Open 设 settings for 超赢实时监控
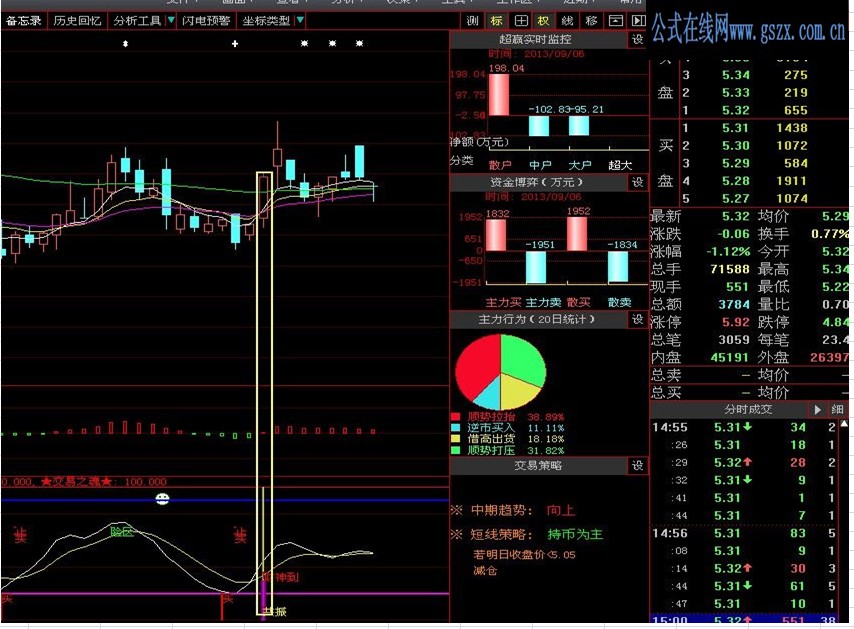Screen dimensions: 854x629 (638, 40)
